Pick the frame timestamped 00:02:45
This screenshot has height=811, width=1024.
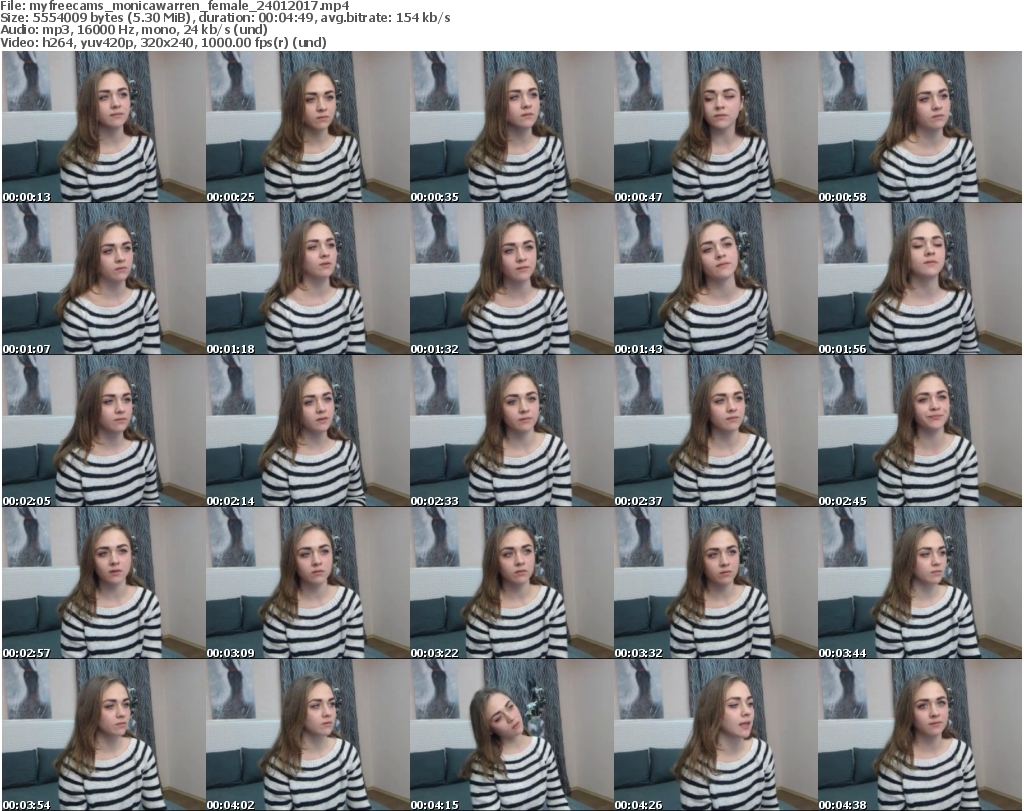point(920,431)
